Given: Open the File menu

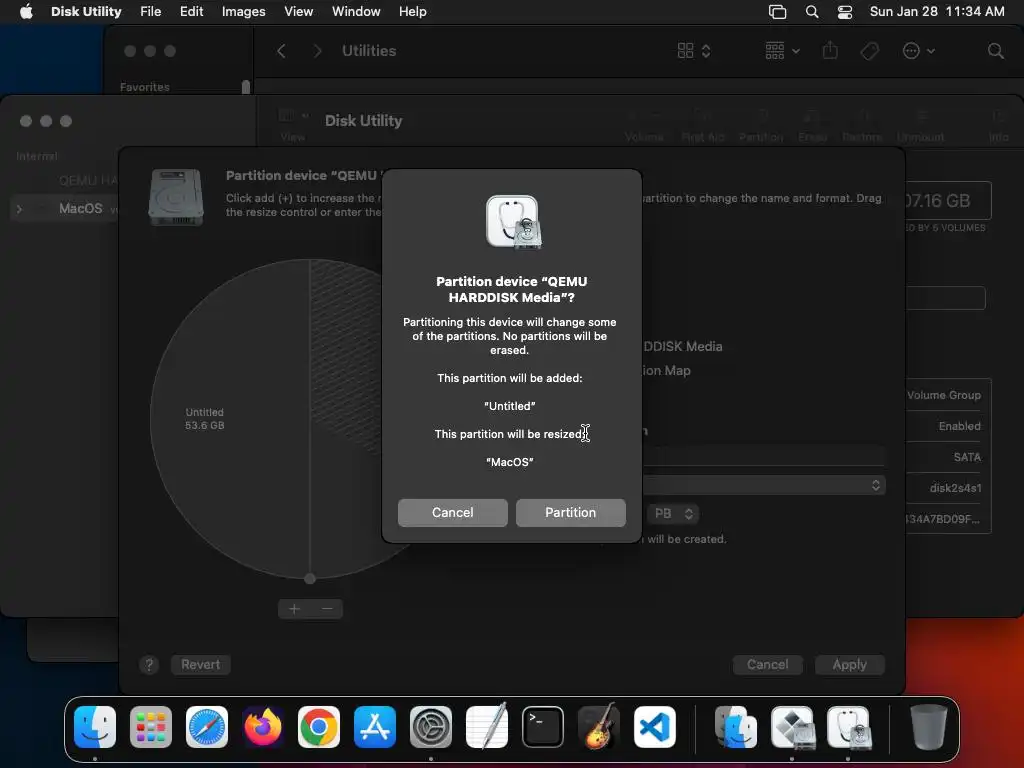Looking at the screenshot, I should coord(150,11).
